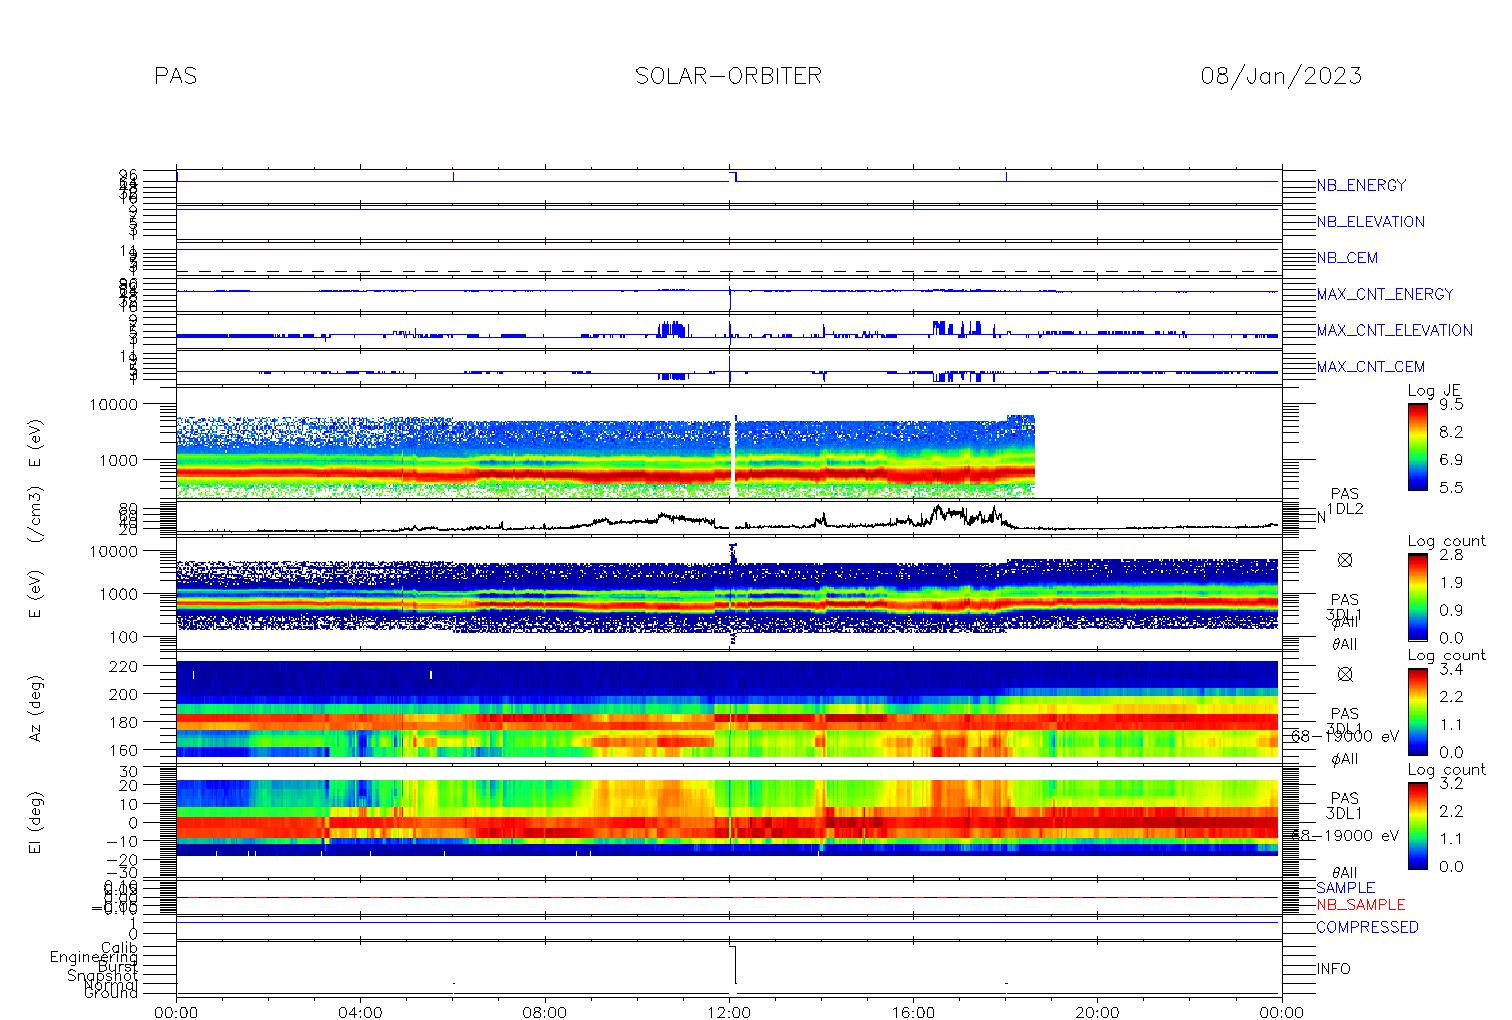Click the 16:00 time axis label
The image size is (1512, 1020).
913,1011
